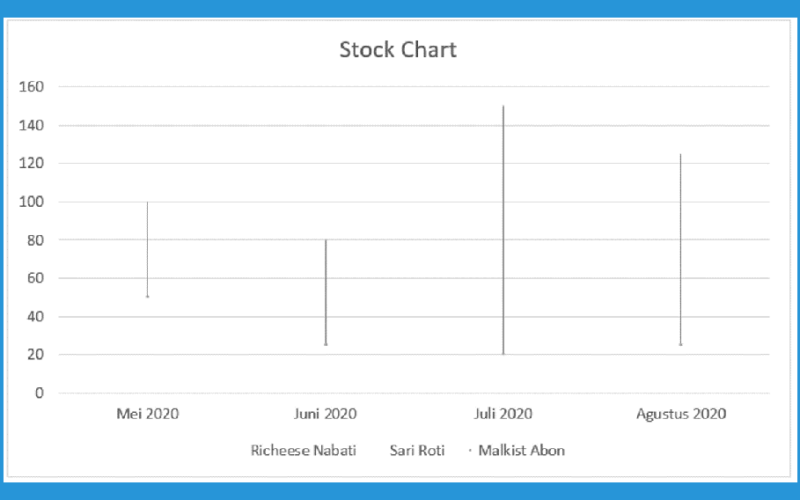Click the 40 value on vertical axis

tap(36, 317)
